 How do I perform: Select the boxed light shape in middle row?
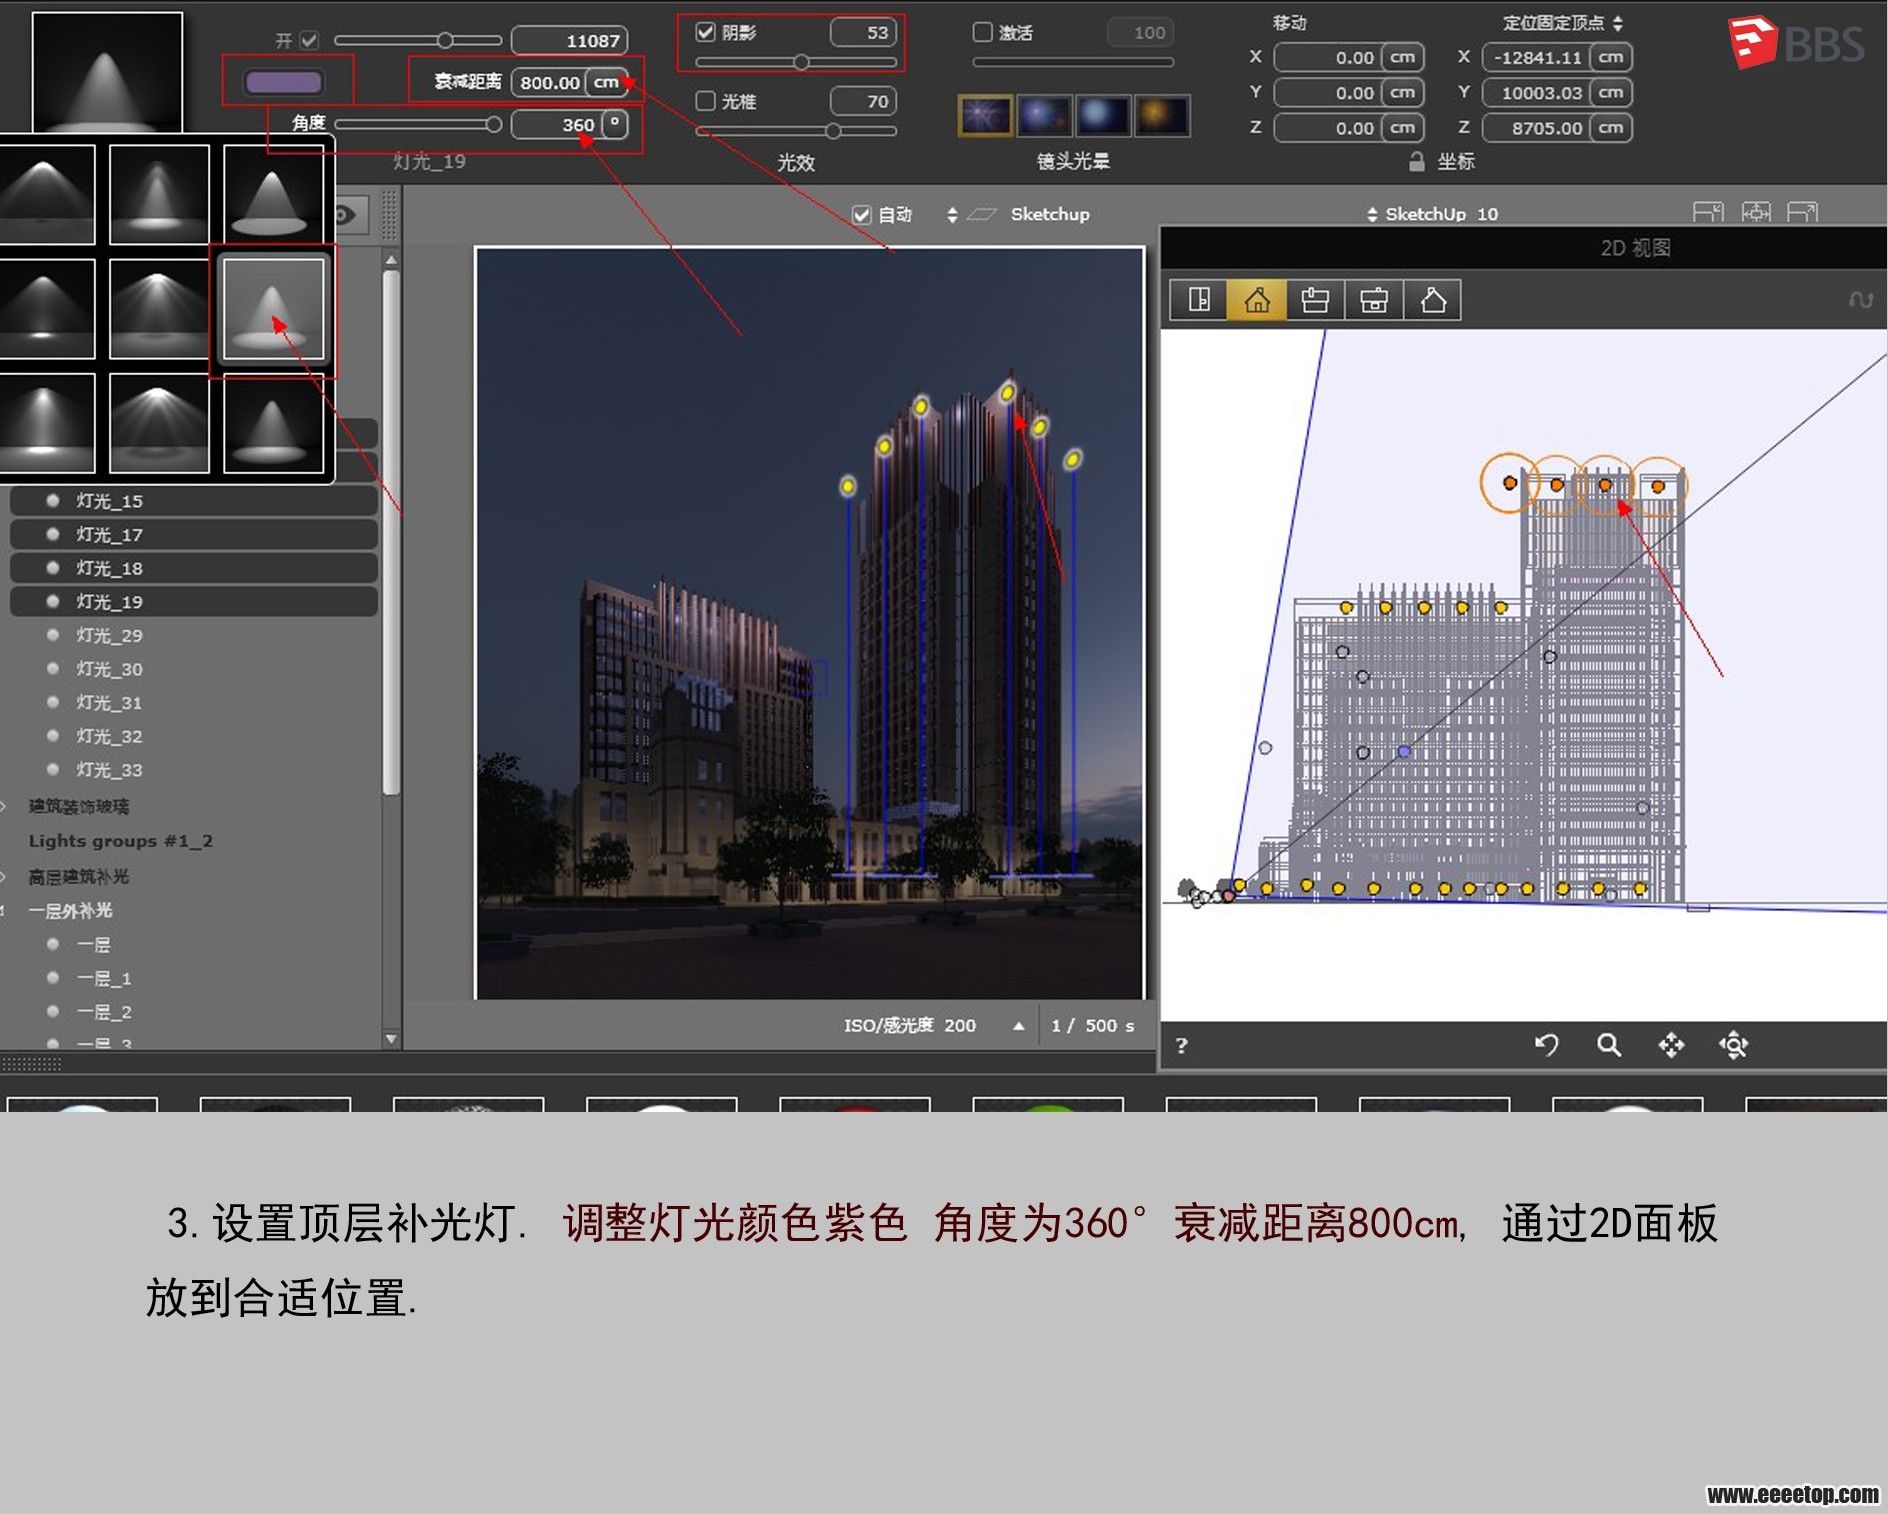[x=273, y=309]
